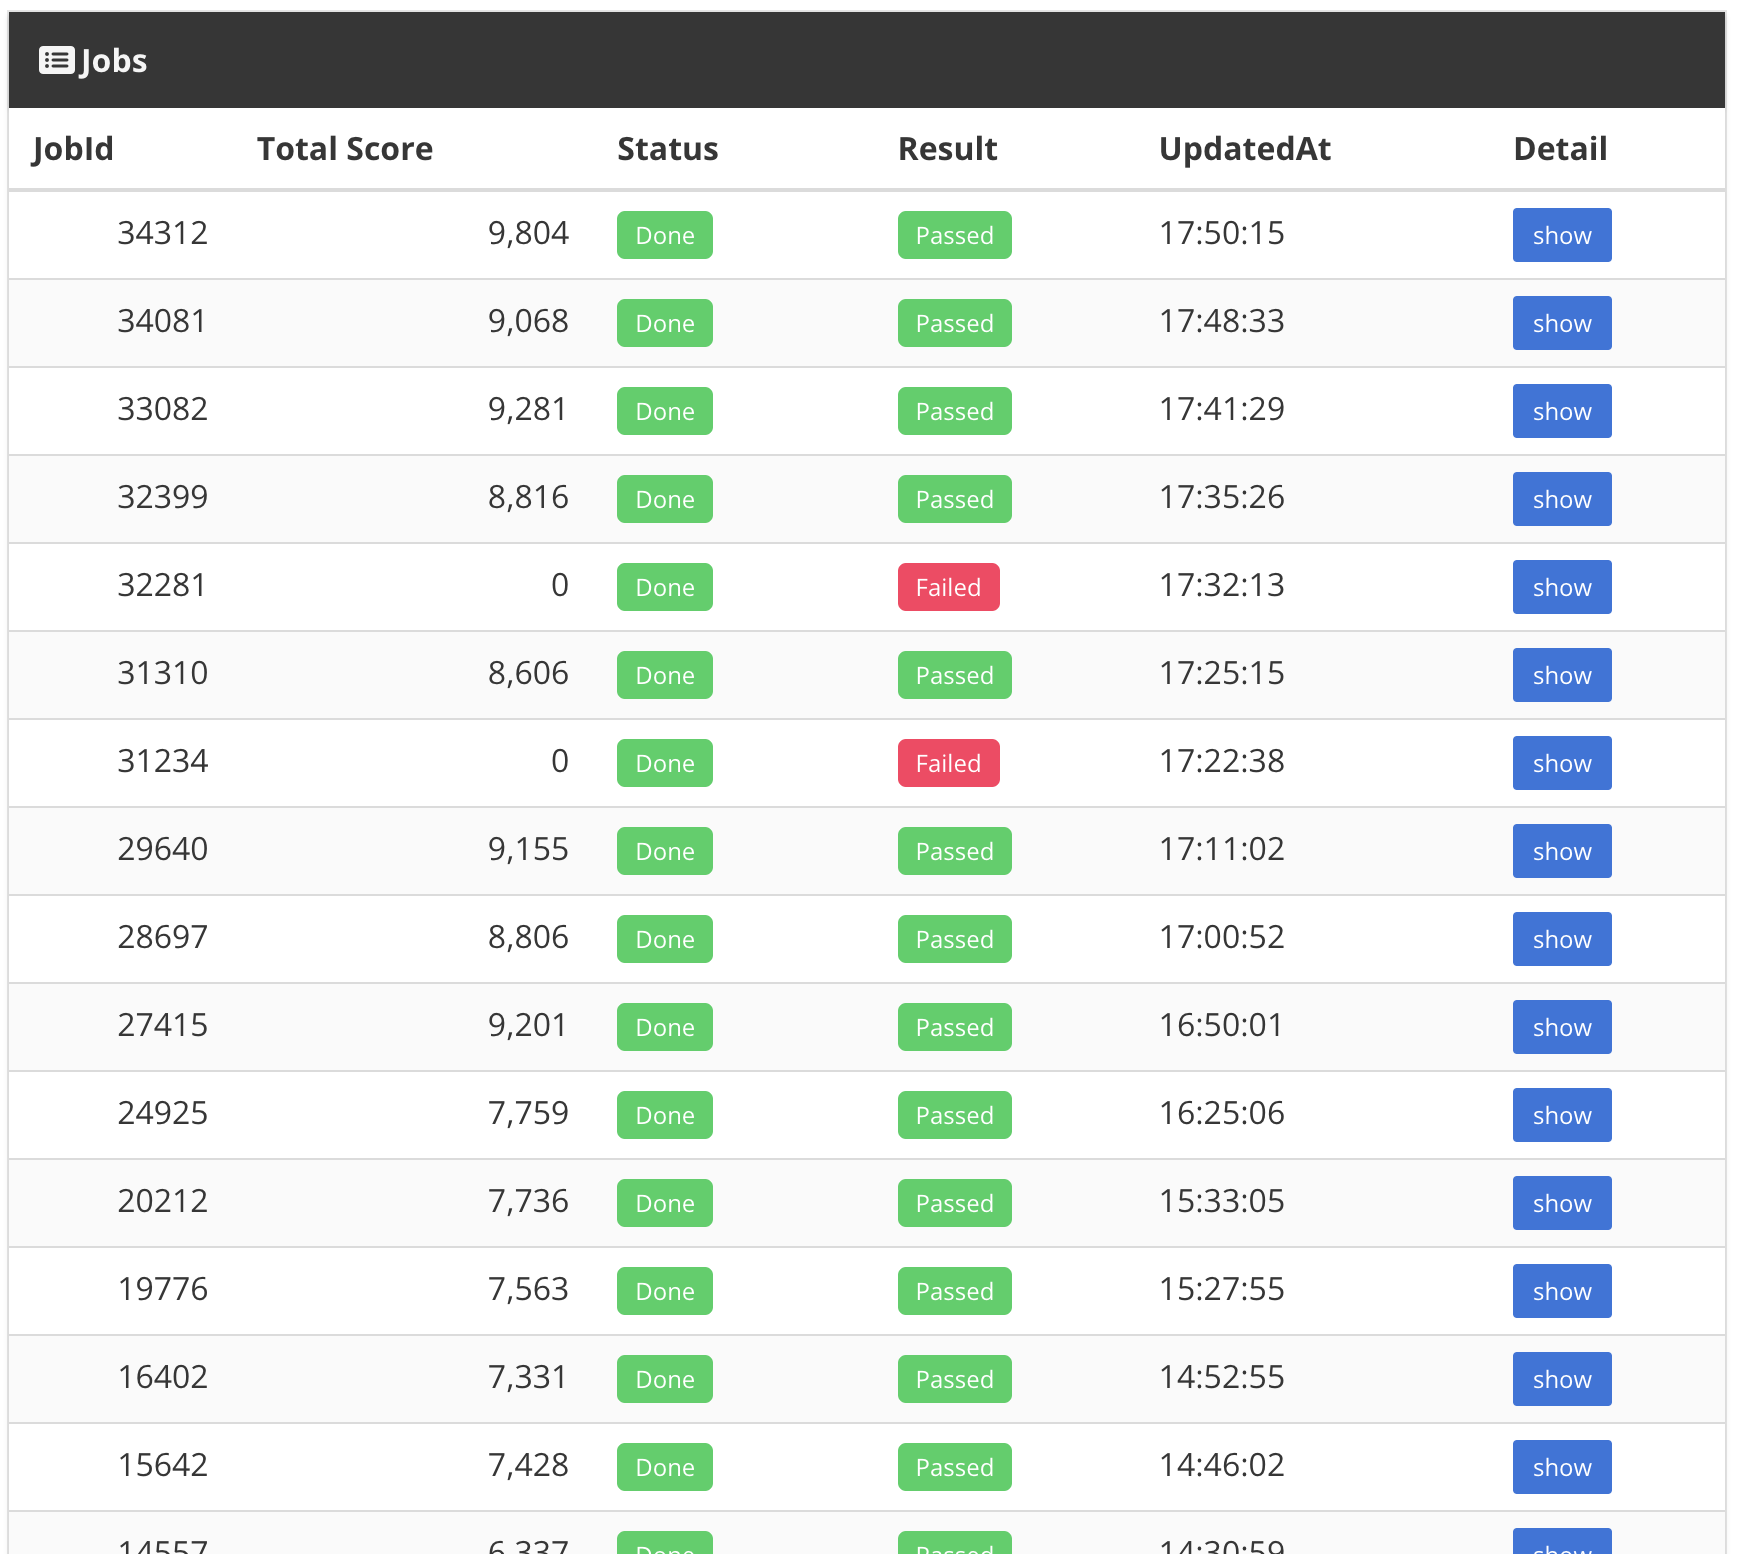Click the total score 8,606
The image size is (1738, 1554).
coord(528,673)
